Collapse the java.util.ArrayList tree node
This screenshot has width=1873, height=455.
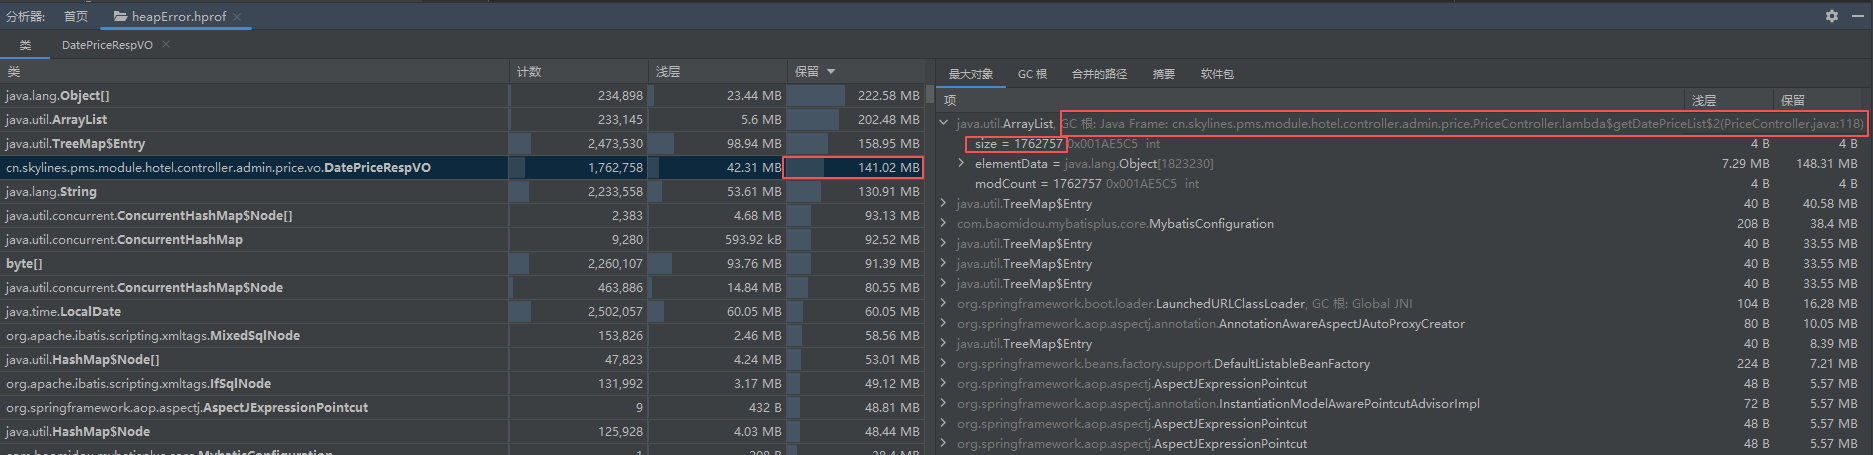click(x=944, y=124)
